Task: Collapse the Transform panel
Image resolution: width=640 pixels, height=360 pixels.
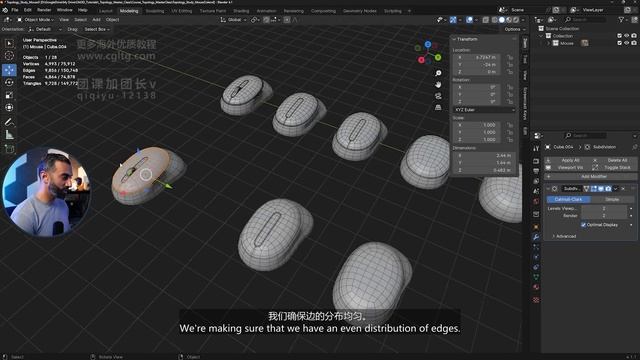Action: 454,39
